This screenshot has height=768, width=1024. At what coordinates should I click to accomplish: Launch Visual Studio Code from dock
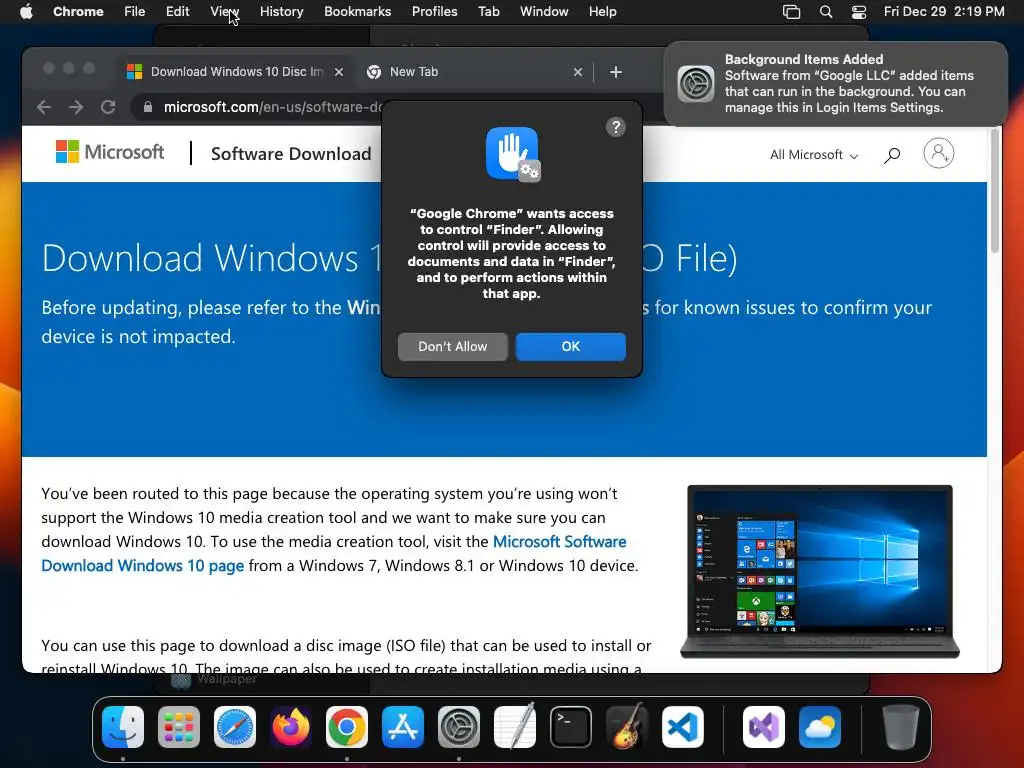(x=683, y=727)
